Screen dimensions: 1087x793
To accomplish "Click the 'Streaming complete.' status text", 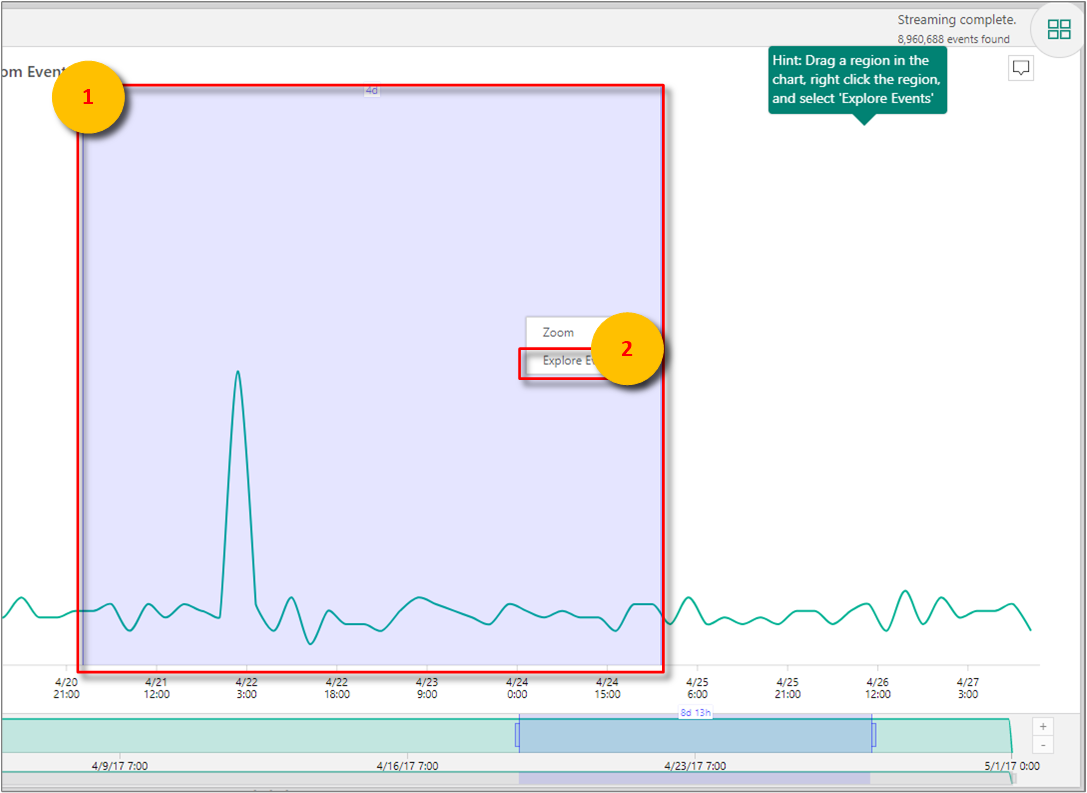I will click(x=956, y=20).
